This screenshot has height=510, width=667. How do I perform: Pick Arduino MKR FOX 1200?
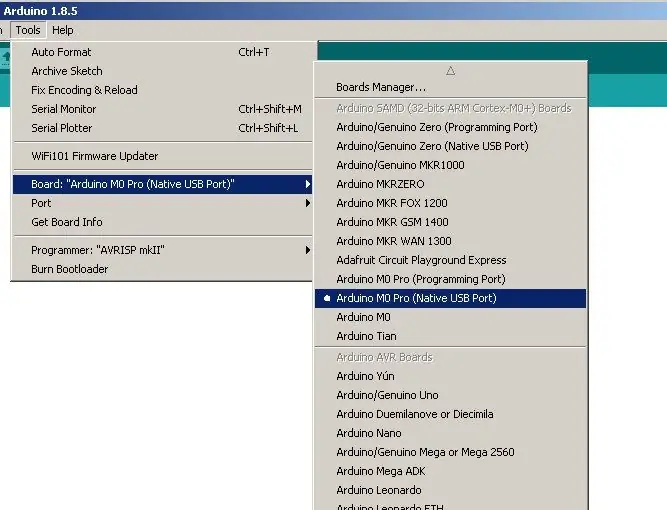coord(450,203)
